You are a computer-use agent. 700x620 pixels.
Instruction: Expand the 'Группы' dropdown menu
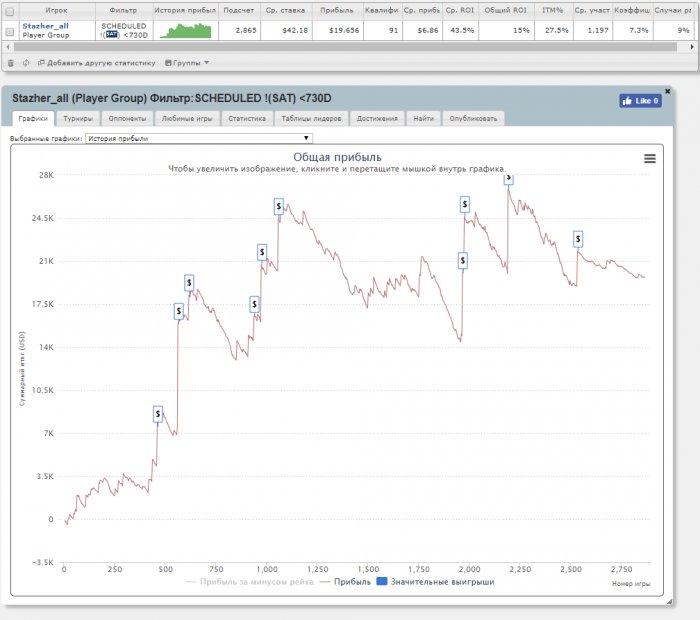tap(186, 63)
